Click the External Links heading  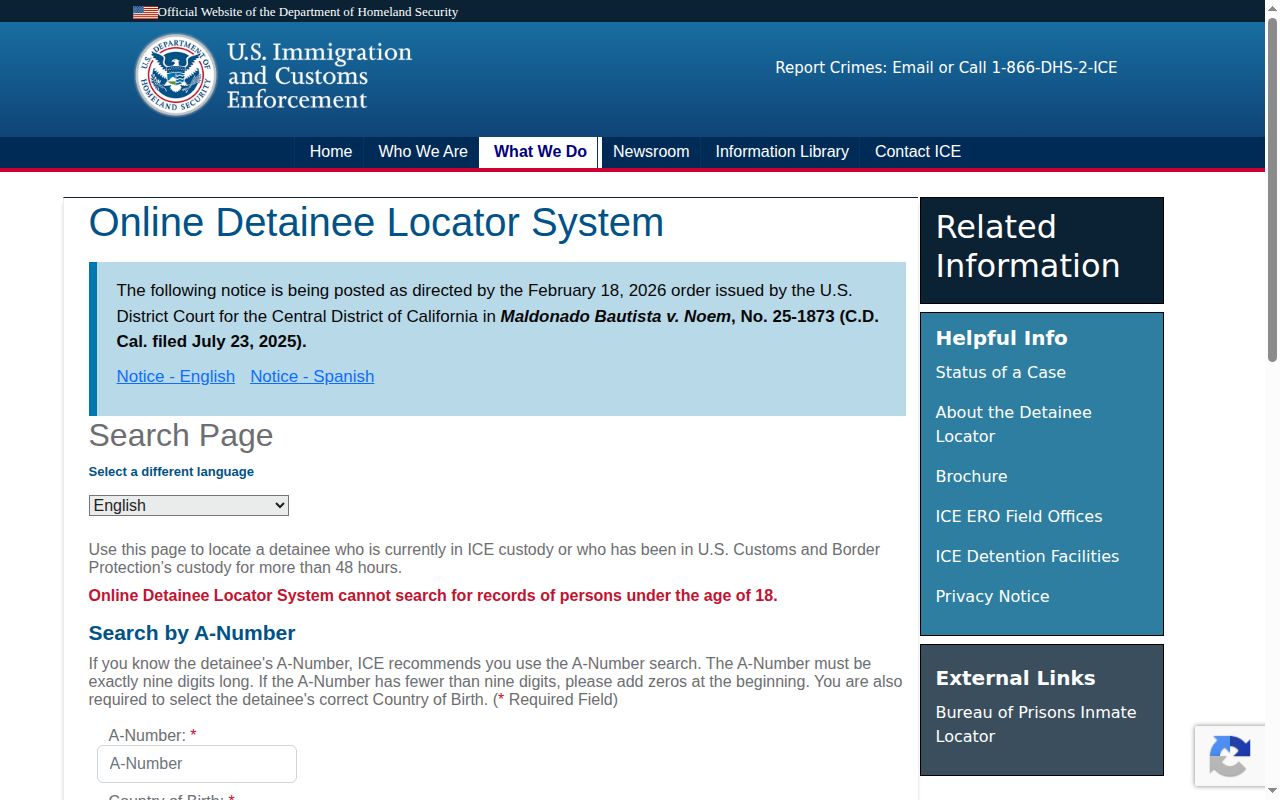click(x=1016, y=678)
